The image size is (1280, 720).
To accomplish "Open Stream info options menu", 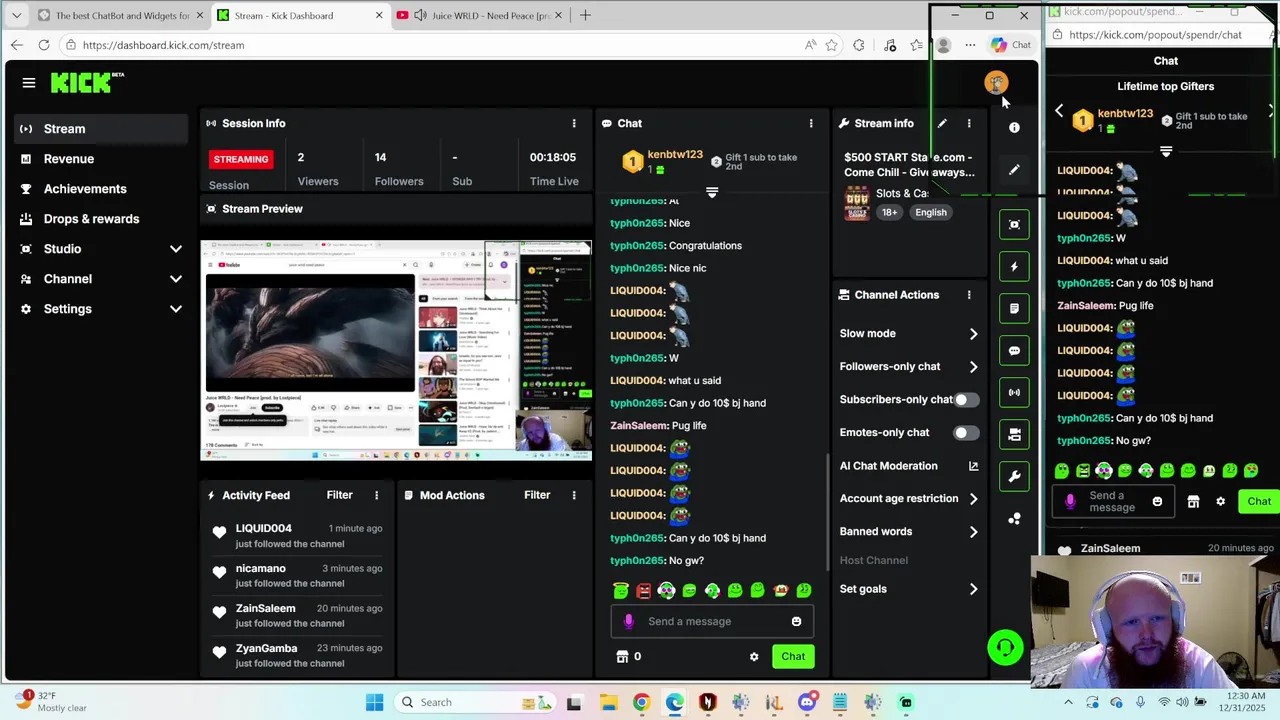I will (969, 123).
